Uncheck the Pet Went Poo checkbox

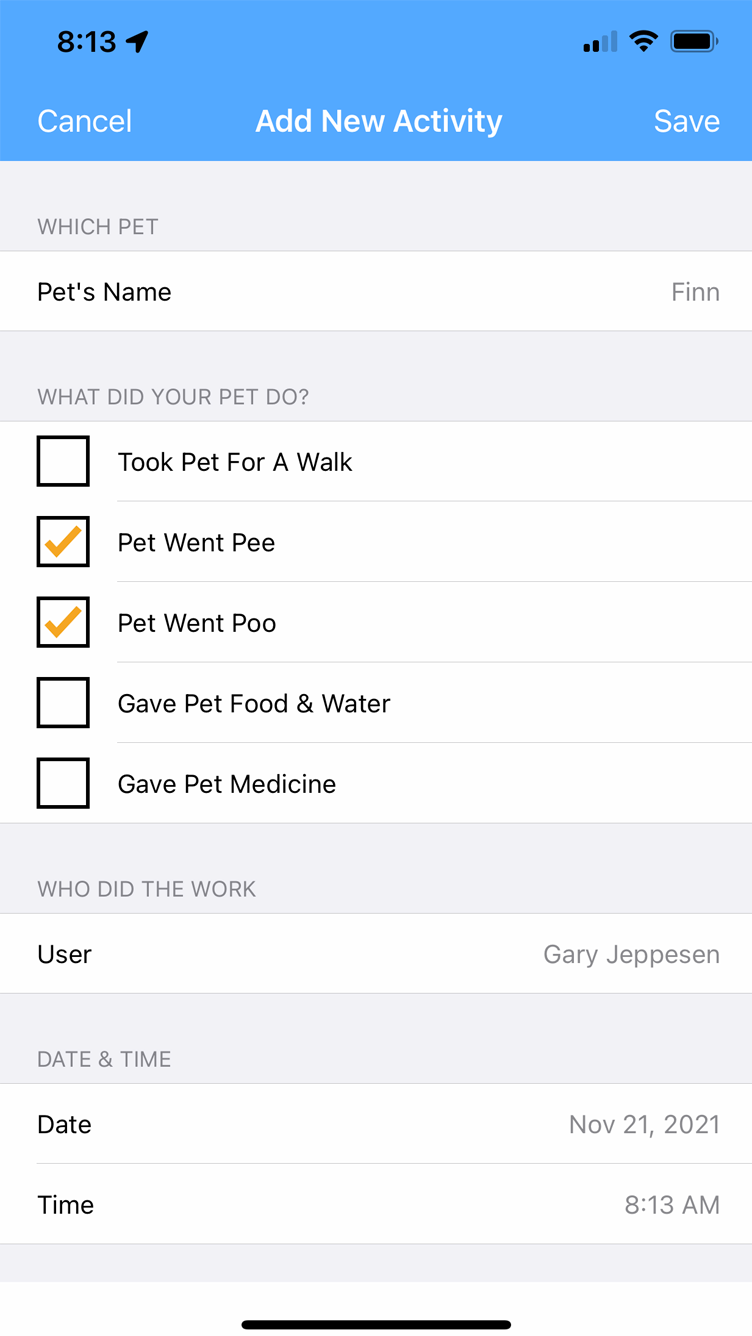pyautogui.click(x=63, y=622)
